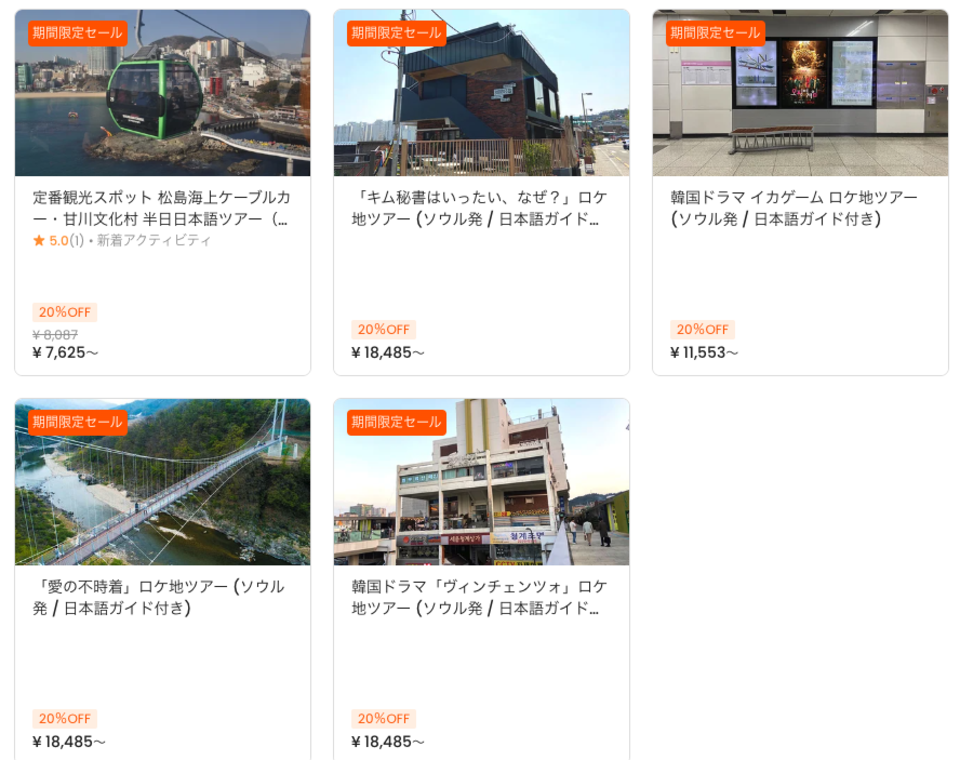Image resolution: width=960 pixels, height=760 pixels.
Task: Click the 期間限定セール badge on cable car card
Action: click(x=78, y=33)
